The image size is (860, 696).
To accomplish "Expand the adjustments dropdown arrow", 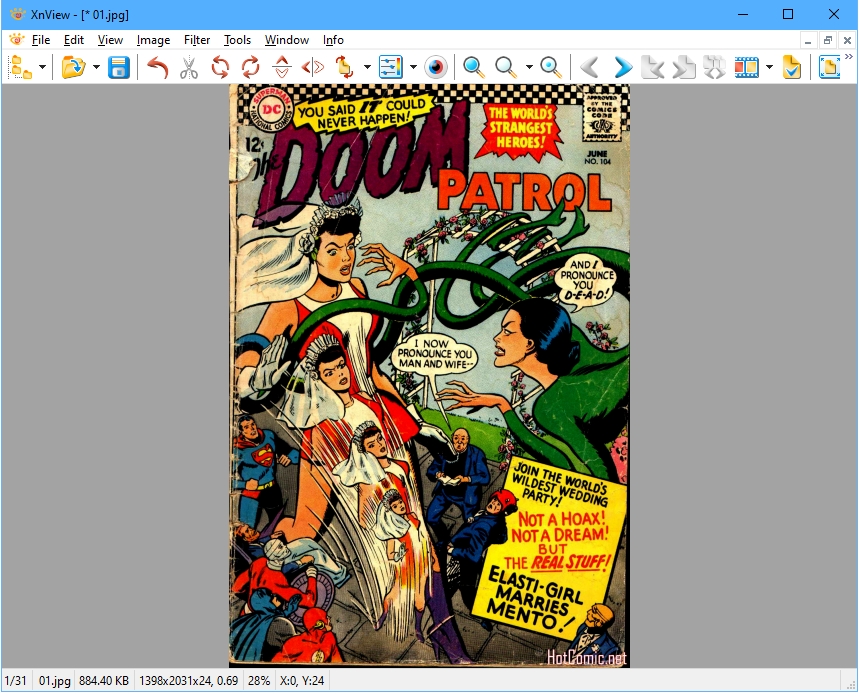I will click(413, 67).
